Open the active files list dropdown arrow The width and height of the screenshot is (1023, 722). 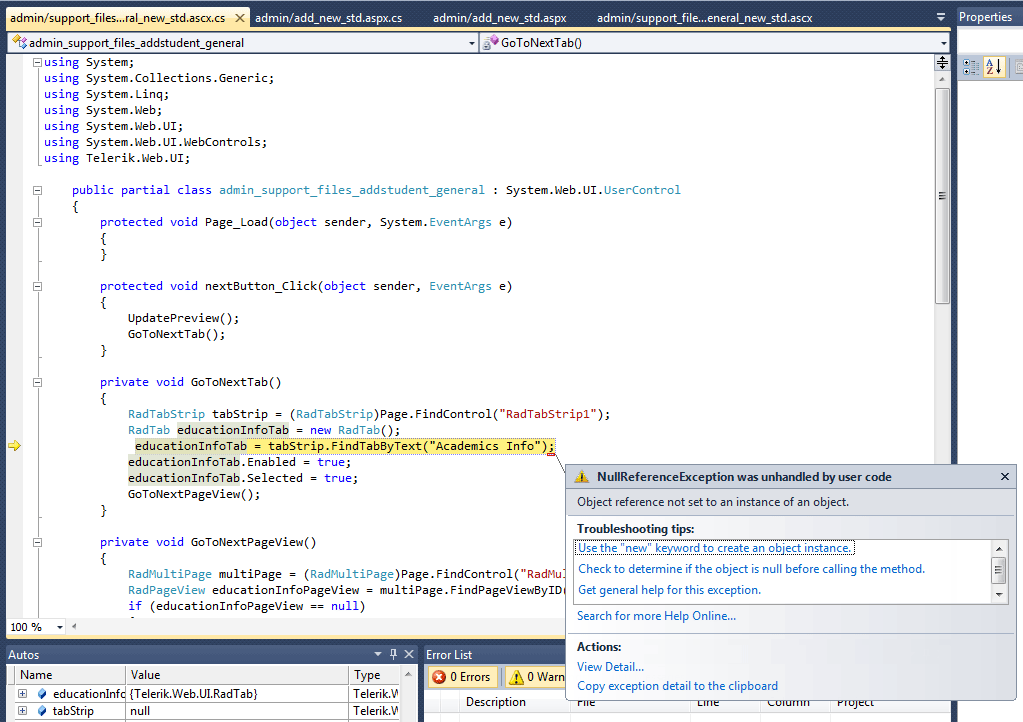pyautogui.click(x=941, y=18)
